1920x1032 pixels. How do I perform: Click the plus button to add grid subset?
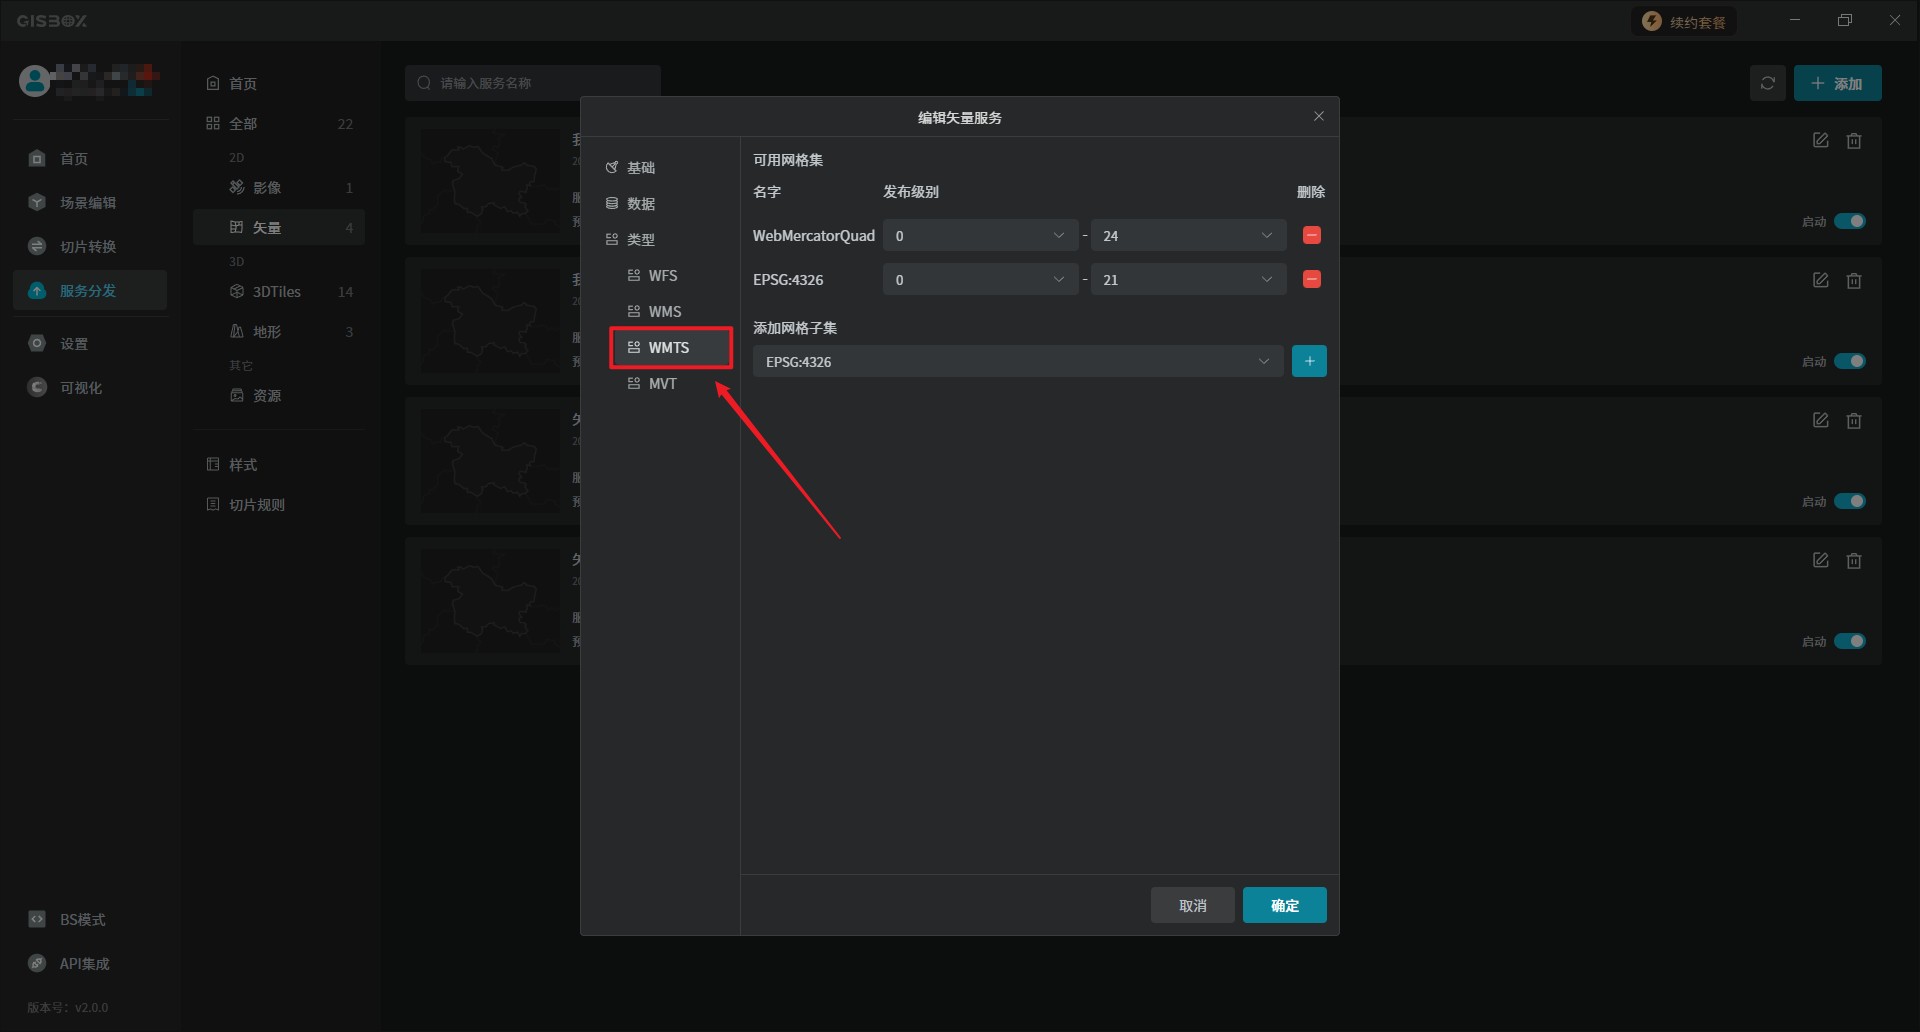[1309, 361]
